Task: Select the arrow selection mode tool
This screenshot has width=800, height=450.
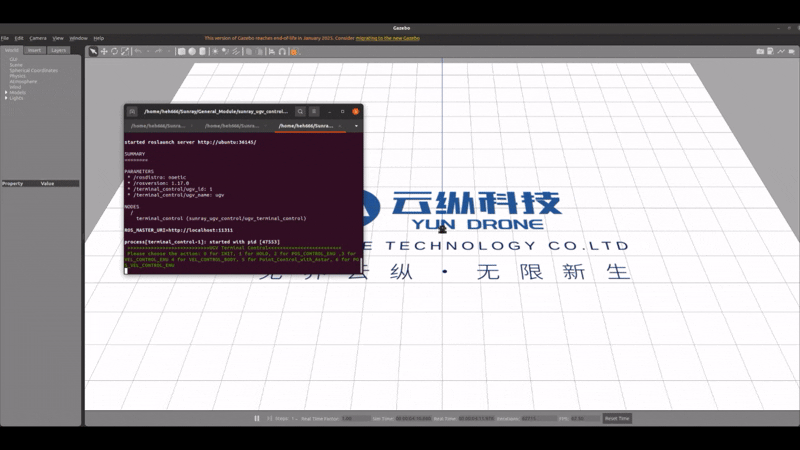Action: pyautogui.click(x=93, y=52)
